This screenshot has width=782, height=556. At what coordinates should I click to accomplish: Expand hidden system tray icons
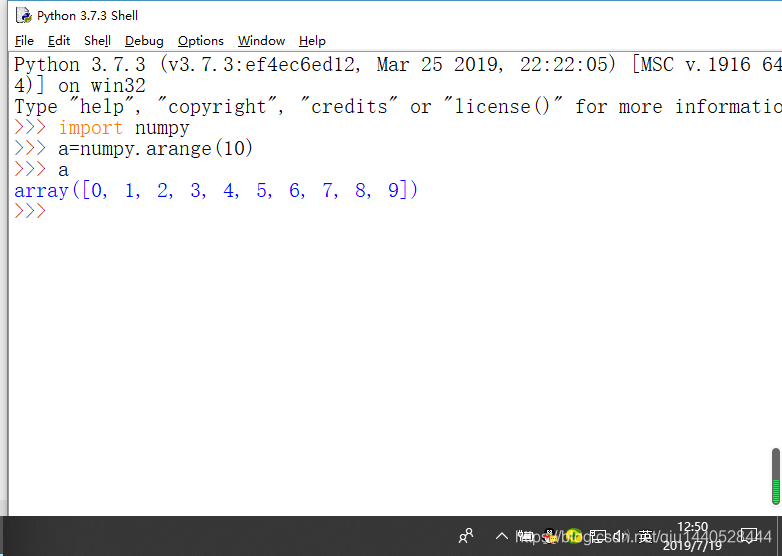point(502,536)
